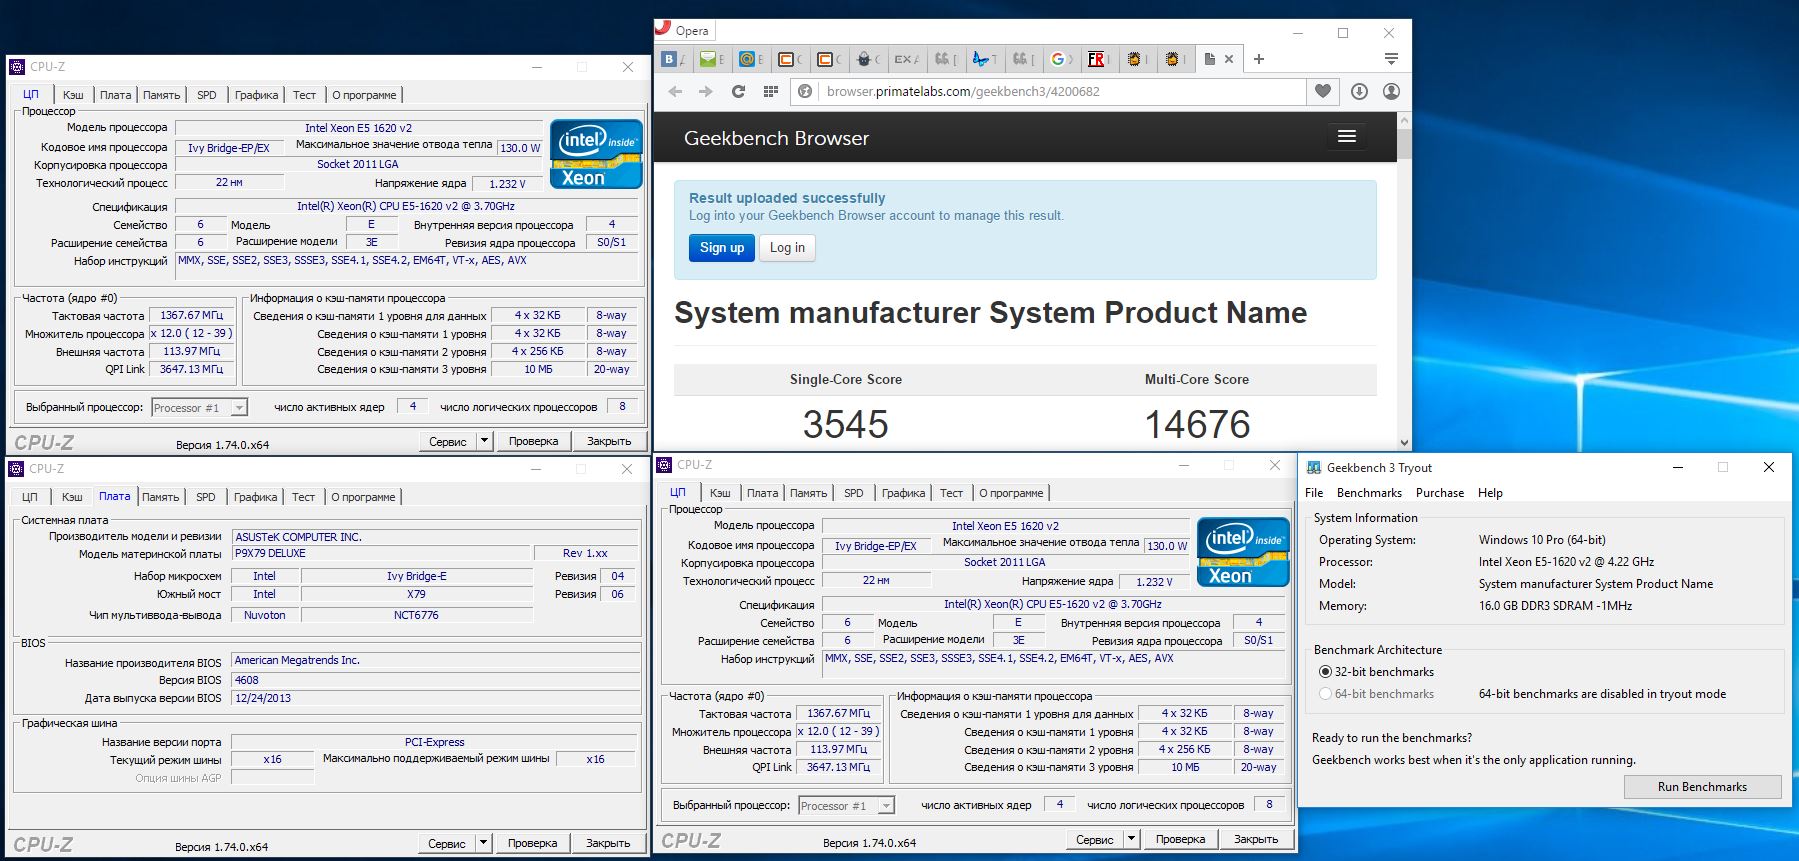Open Opera's tab menu icon

coord(1391,59)
